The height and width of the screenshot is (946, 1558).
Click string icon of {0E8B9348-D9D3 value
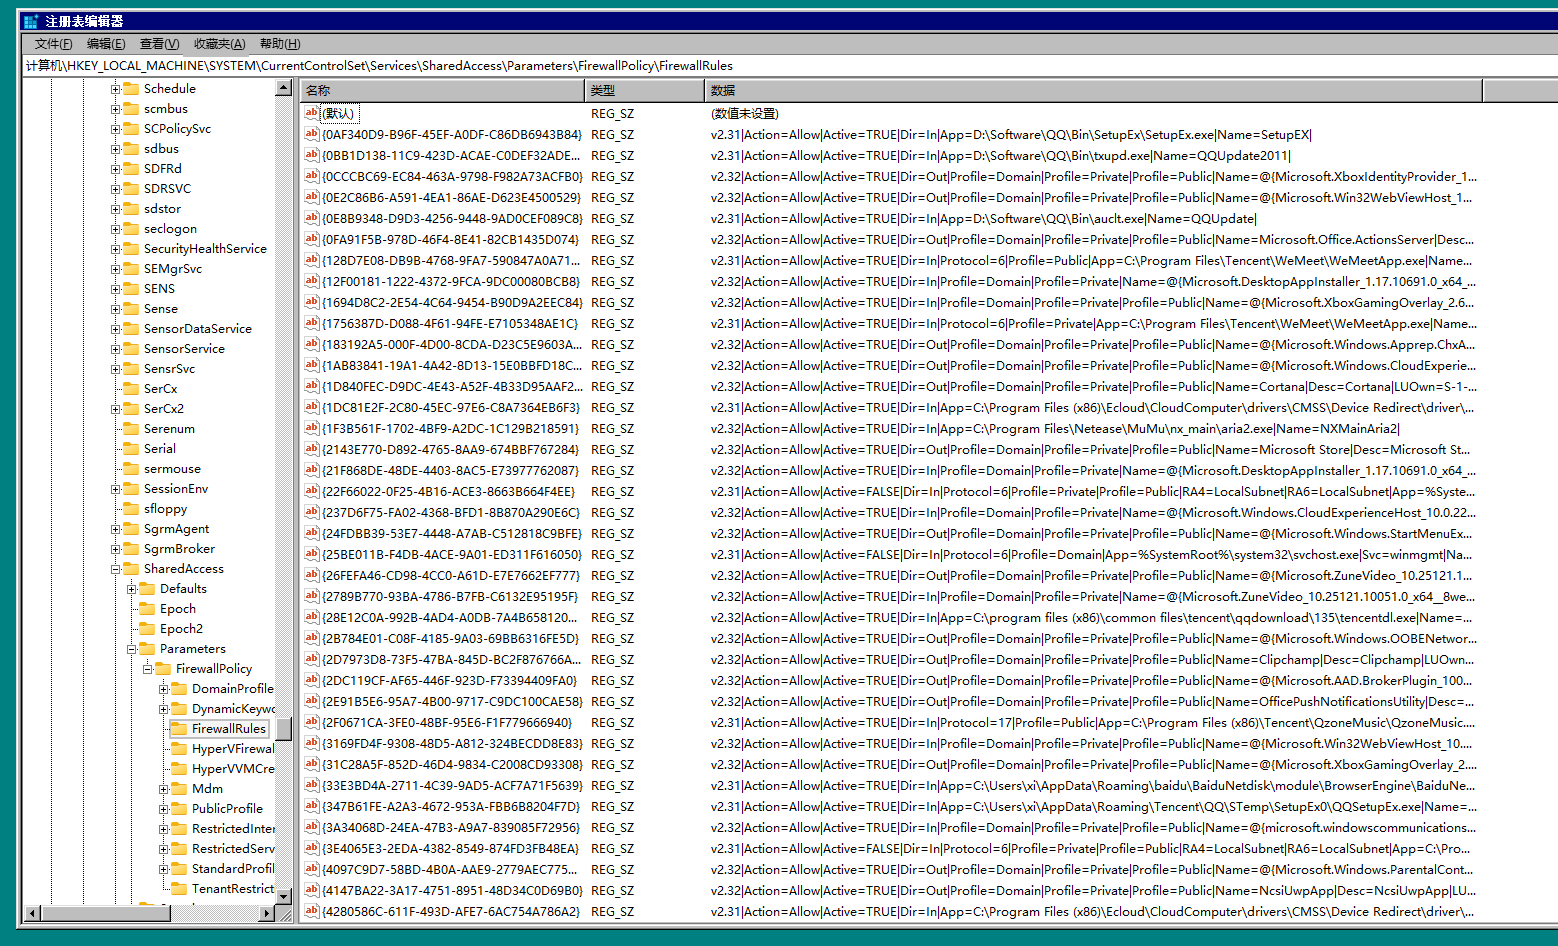tap(312, 218)
